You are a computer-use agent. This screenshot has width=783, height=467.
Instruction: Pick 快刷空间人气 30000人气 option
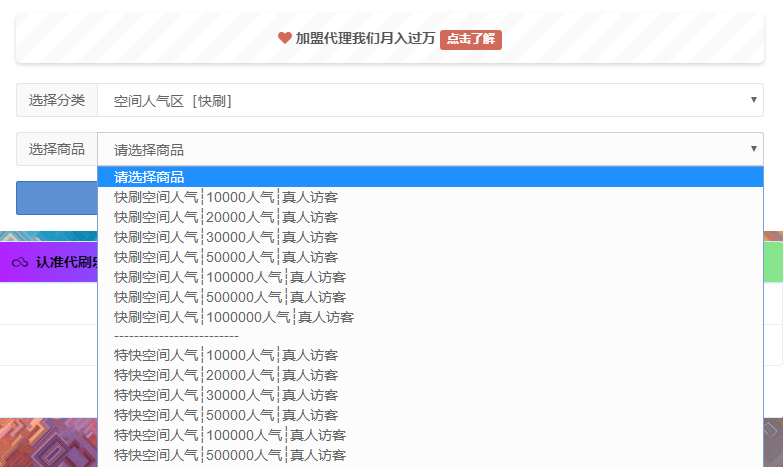point(225,237)
